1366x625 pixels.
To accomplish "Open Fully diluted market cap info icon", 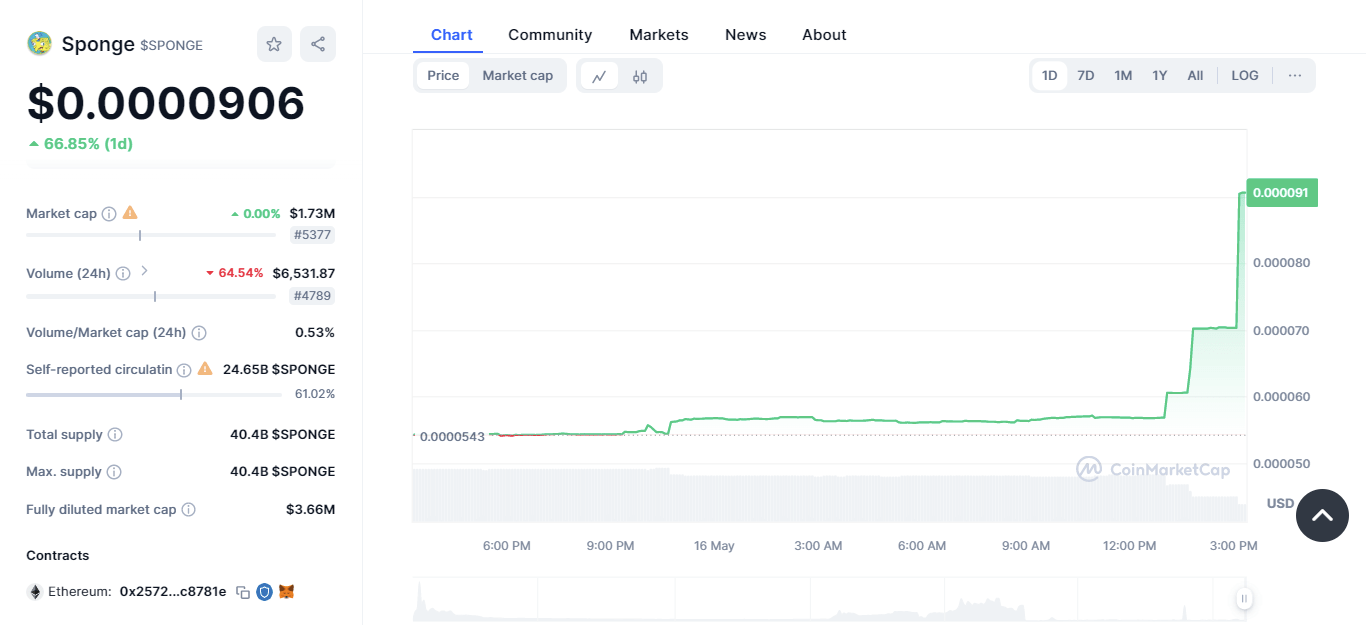I will [x=188, y=510].
